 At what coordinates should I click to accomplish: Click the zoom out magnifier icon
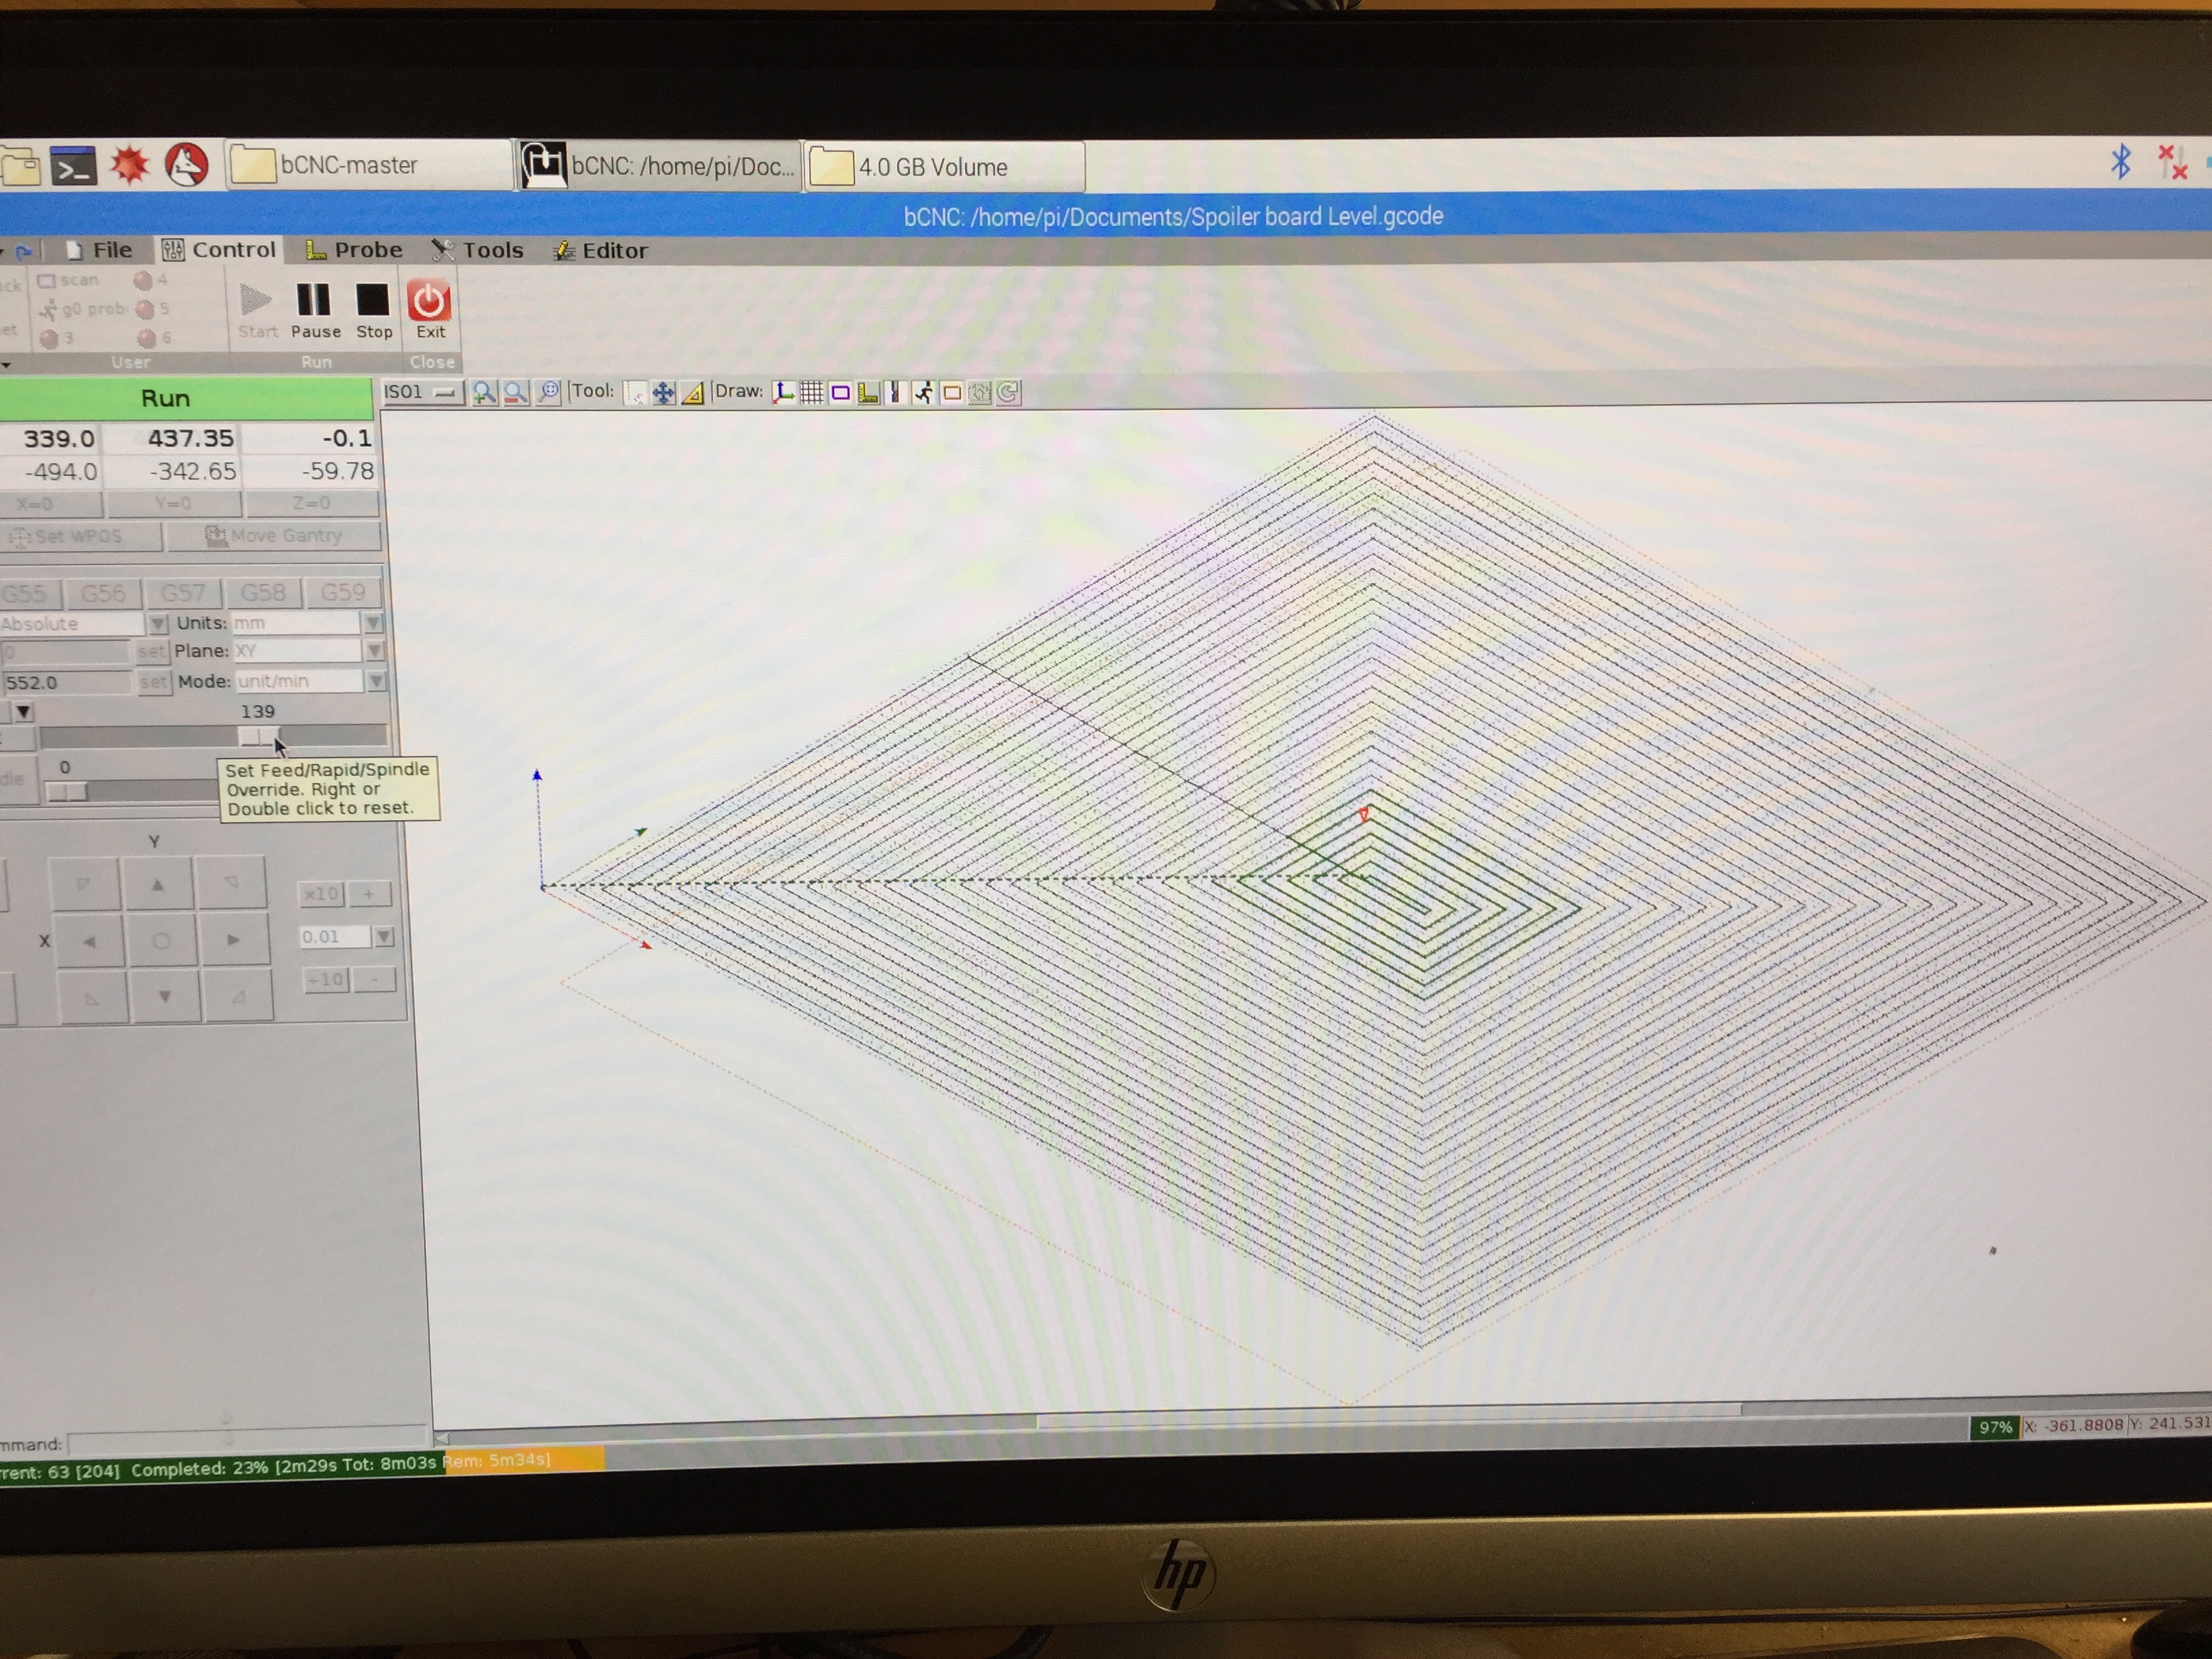515,393
